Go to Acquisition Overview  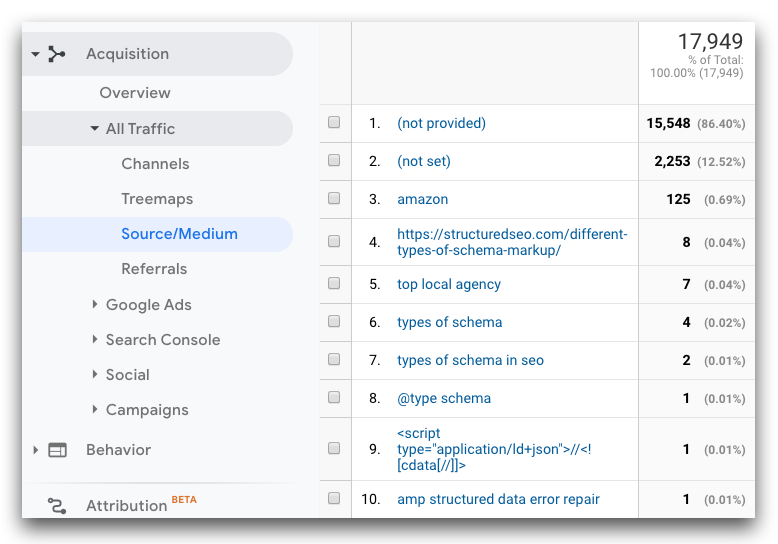[x=135, y=93]
